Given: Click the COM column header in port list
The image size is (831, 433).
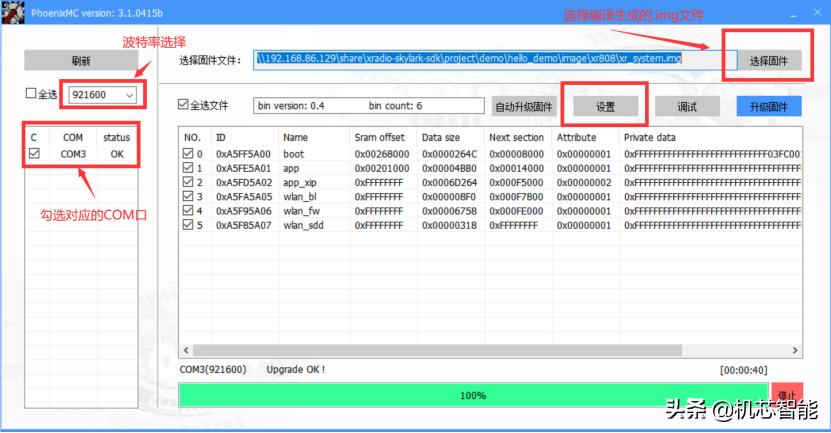Looking at the screenshot, I should pos(73,138).
